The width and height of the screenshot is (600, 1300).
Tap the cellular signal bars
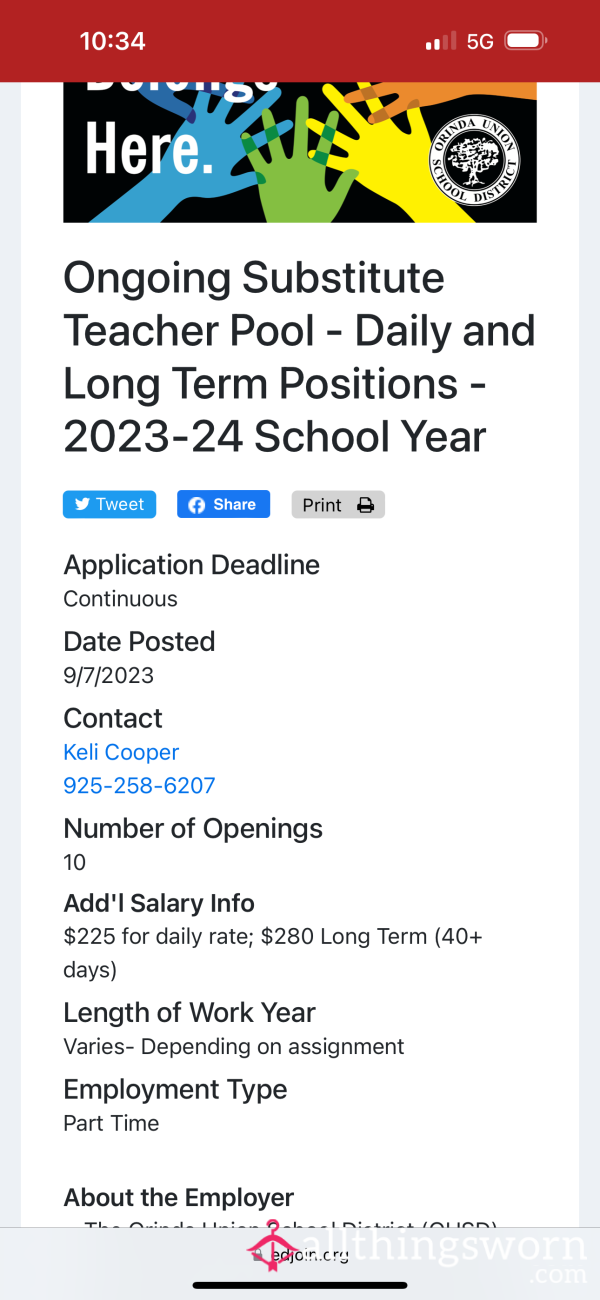point(440,41)
